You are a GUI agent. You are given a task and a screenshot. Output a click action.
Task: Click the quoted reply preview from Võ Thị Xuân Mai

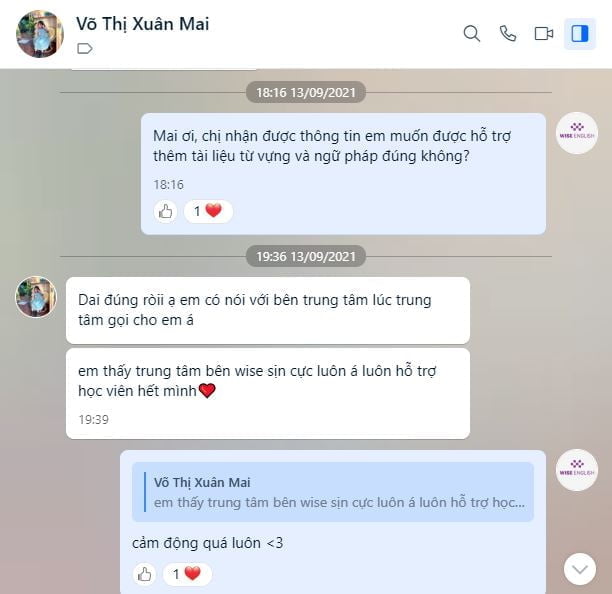tap(333, 492)
